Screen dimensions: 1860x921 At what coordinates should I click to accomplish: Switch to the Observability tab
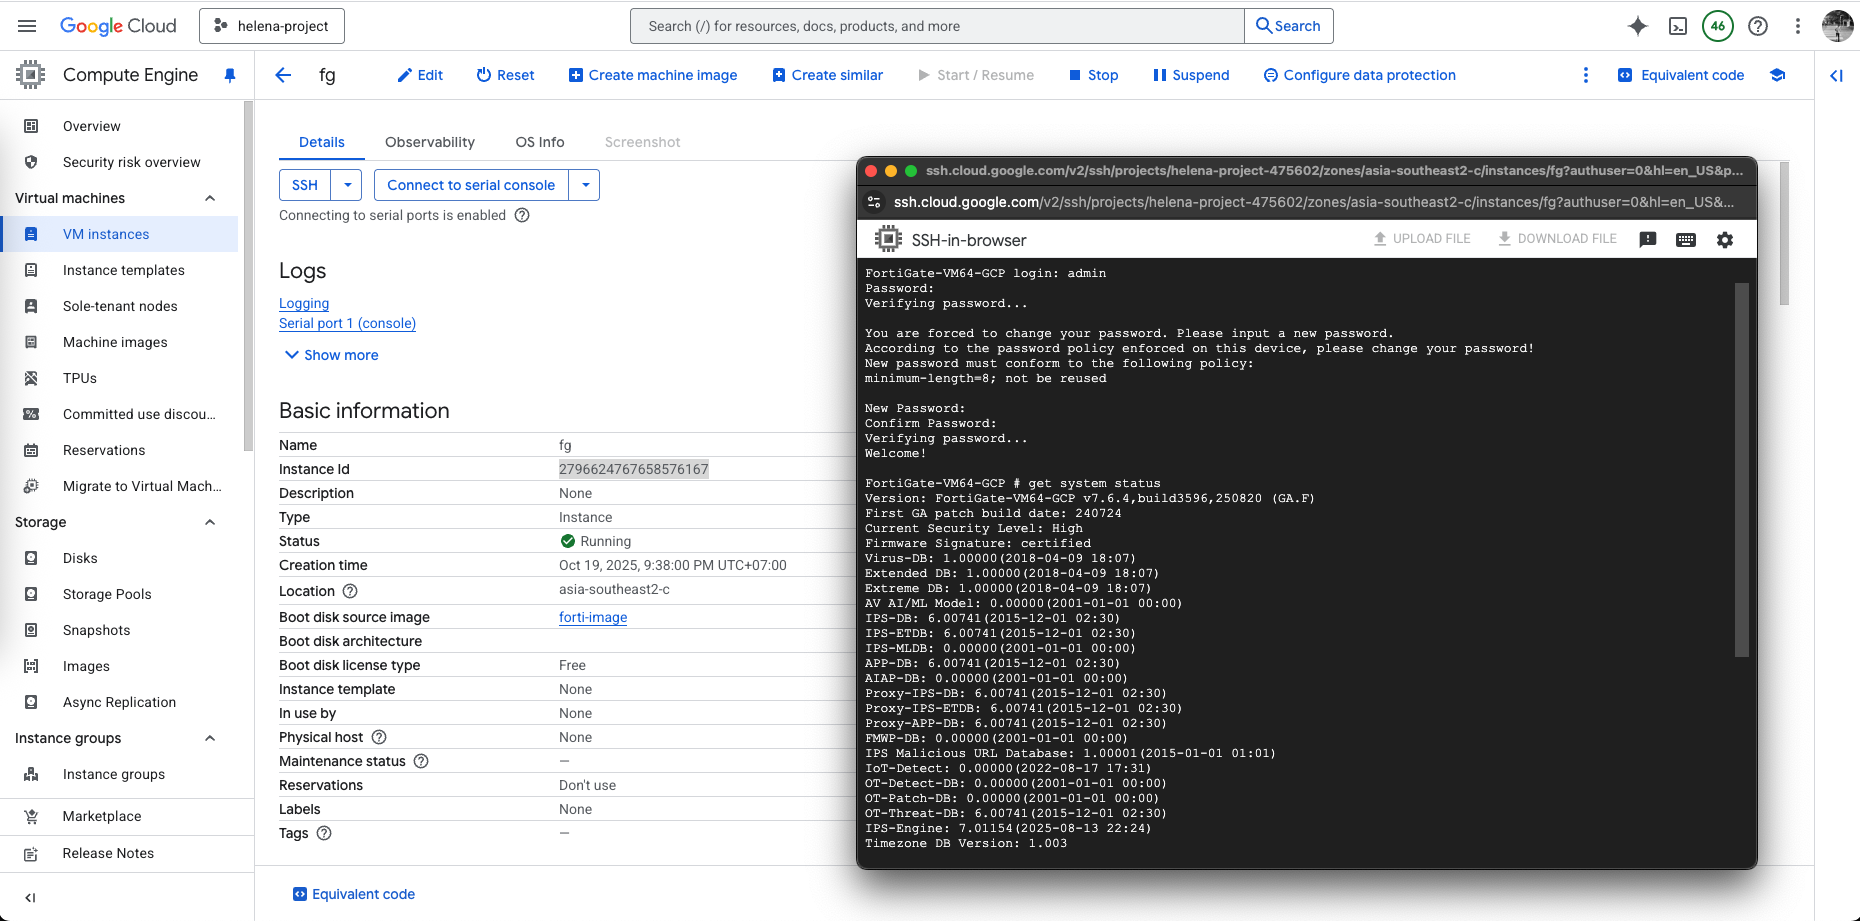tap(430, 142)
